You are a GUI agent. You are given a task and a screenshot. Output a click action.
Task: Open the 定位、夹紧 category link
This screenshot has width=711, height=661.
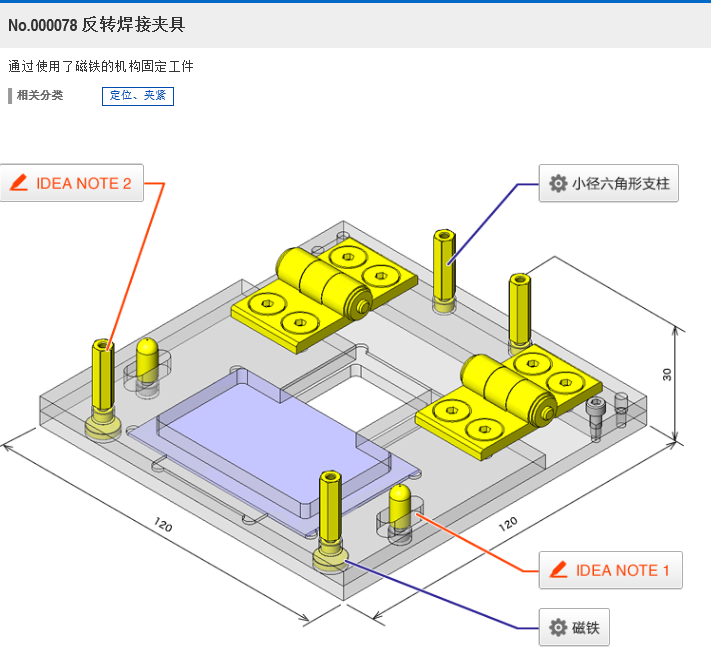[138, 96]
